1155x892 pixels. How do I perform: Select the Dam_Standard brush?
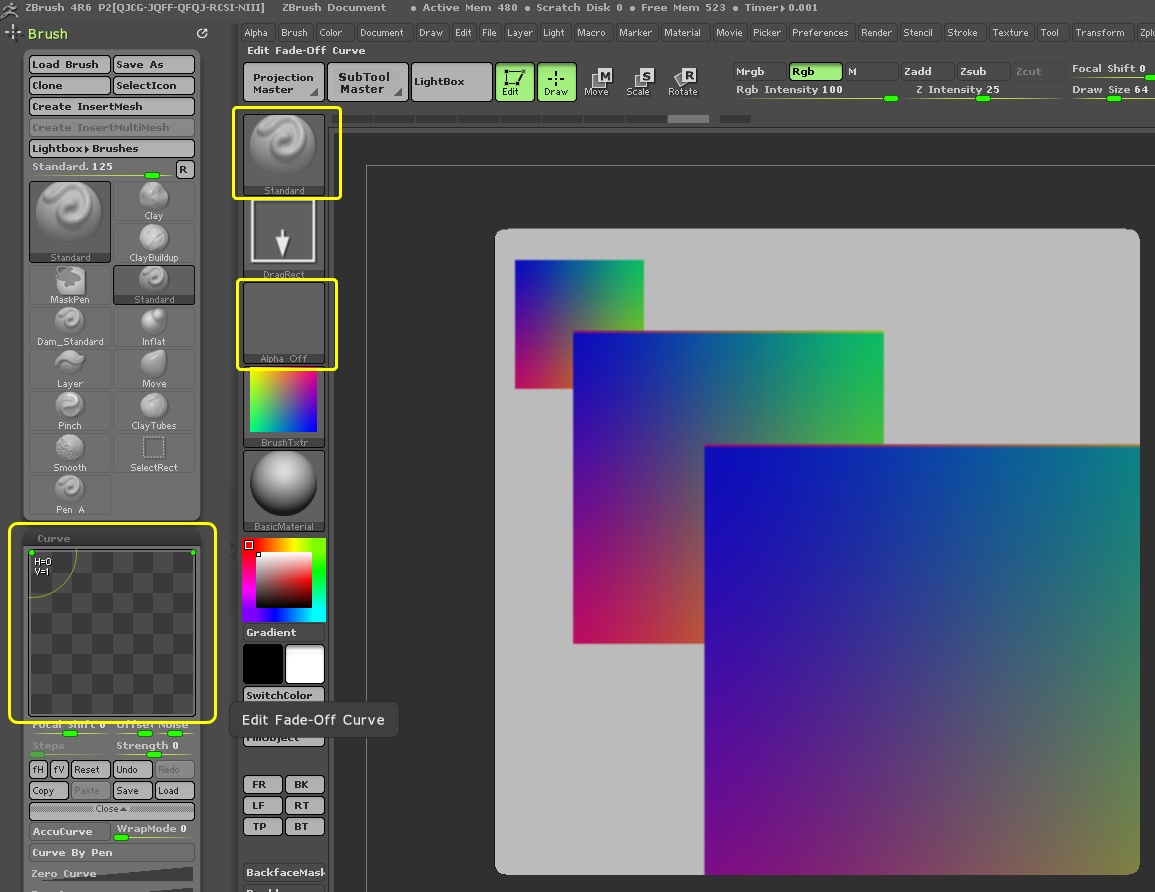pos(70,327)
